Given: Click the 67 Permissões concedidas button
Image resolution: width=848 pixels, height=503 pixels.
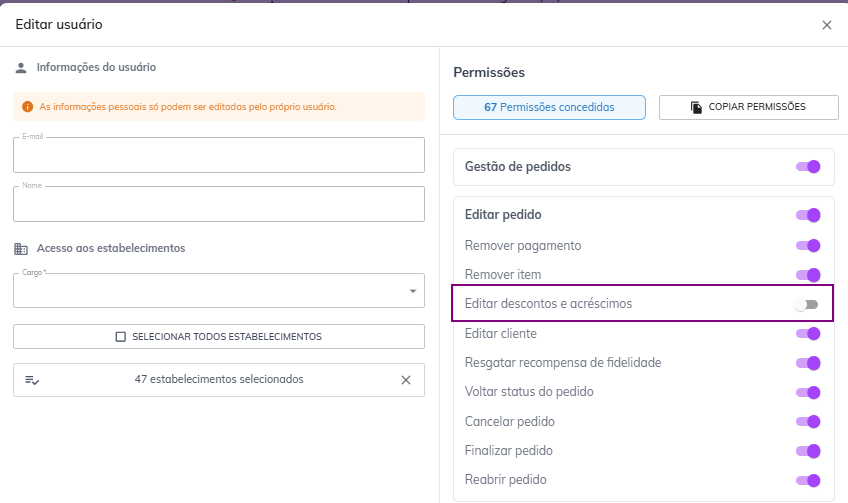Looking at the screenshot, I should tap(549, 107).
